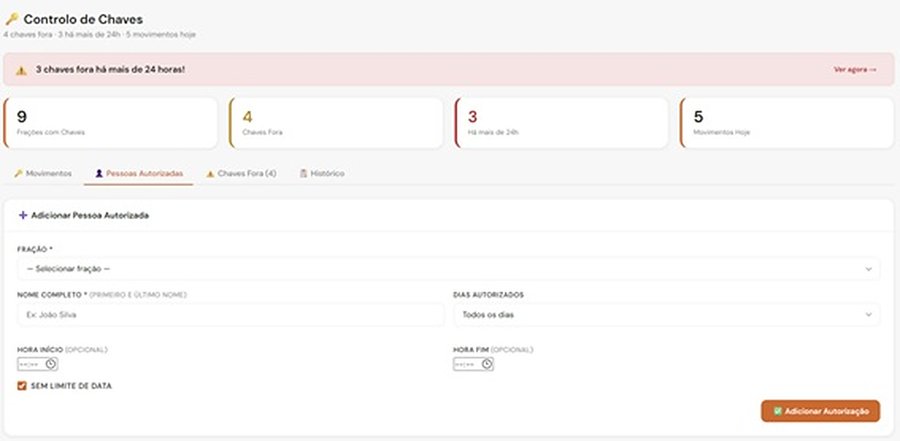This screenshot has height=441, width=900.
Task: Click the key icon on the Movimentos tab
Action: click(x=18, y=173)
